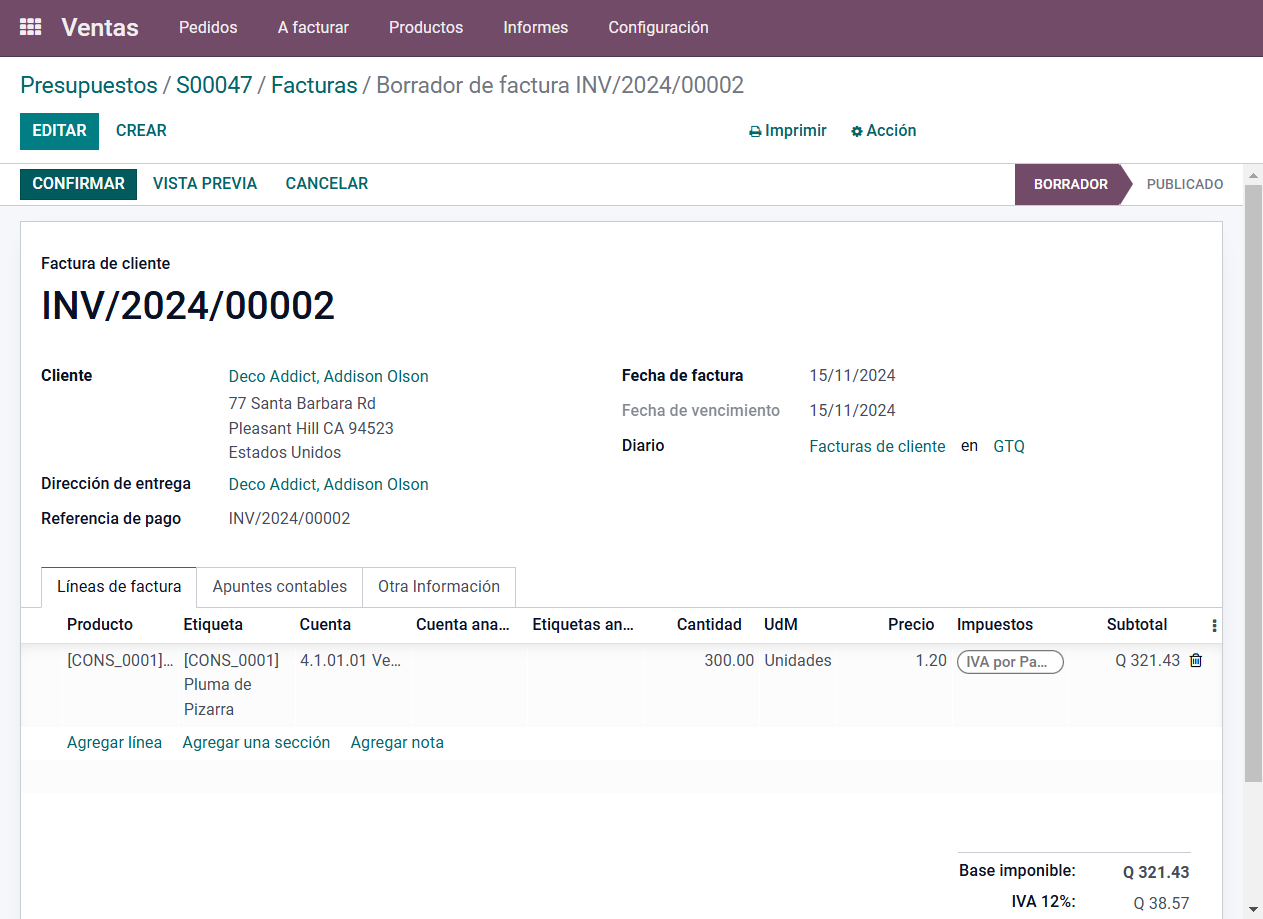Click Agregar línea link
Screen dimensions: 1263x919
pyautogui.click(x=114, y=743)
